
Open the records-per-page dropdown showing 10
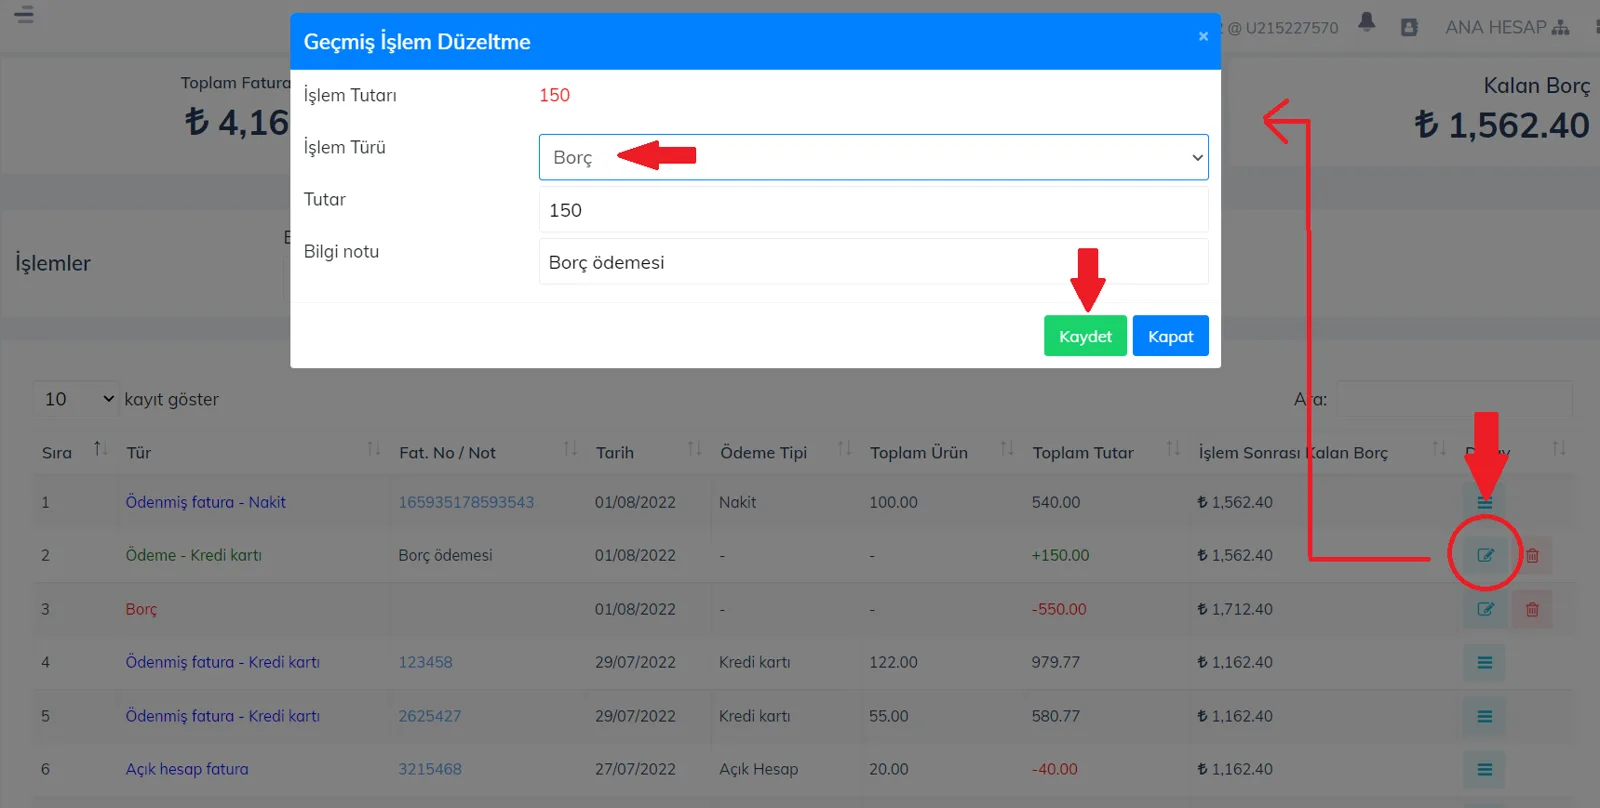[x=77, y=399]
